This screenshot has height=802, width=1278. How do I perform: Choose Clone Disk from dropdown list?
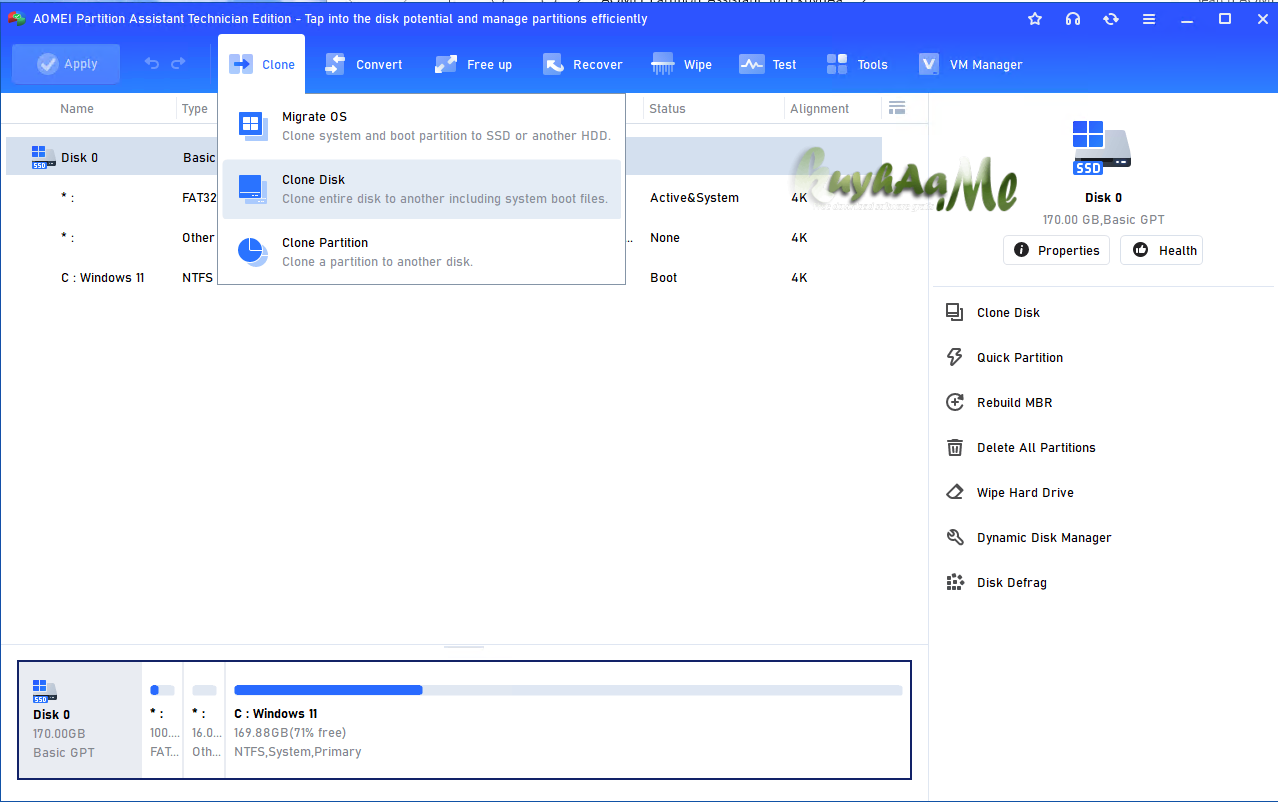[x=422, y=189]
